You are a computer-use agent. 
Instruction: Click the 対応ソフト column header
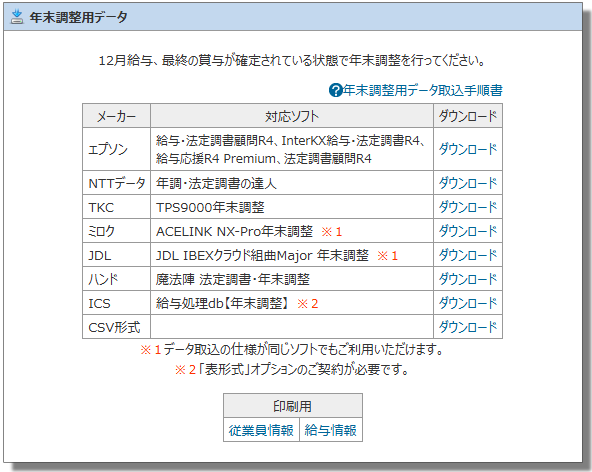click(x=292, y=116)
